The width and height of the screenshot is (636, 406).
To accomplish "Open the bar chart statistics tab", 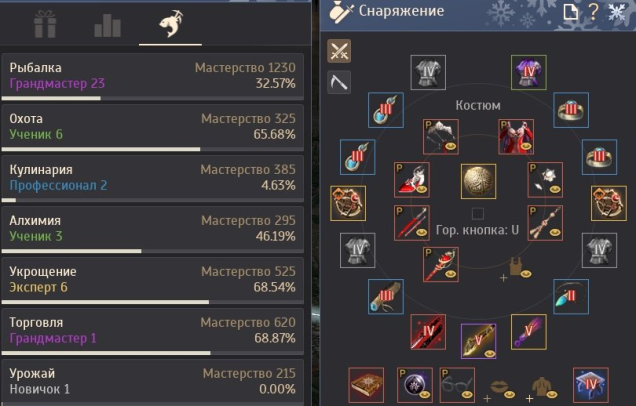I will [x=107, y=26].
